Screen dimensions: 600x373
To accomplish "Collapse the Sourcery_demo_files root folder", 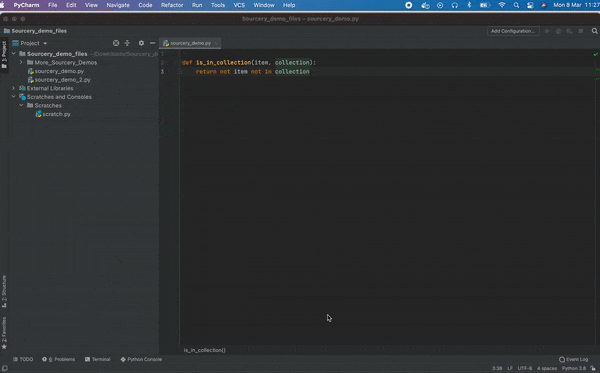I will [14, 54].
